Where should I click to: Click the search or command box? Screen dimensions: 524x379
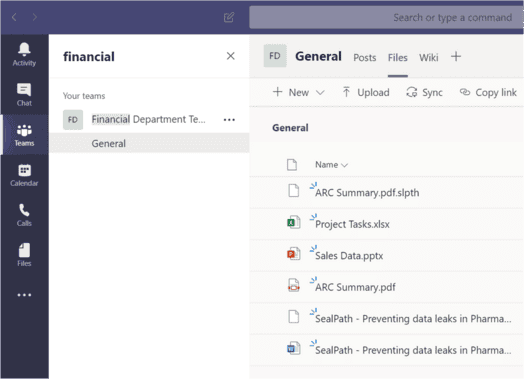tap(386, 17)
